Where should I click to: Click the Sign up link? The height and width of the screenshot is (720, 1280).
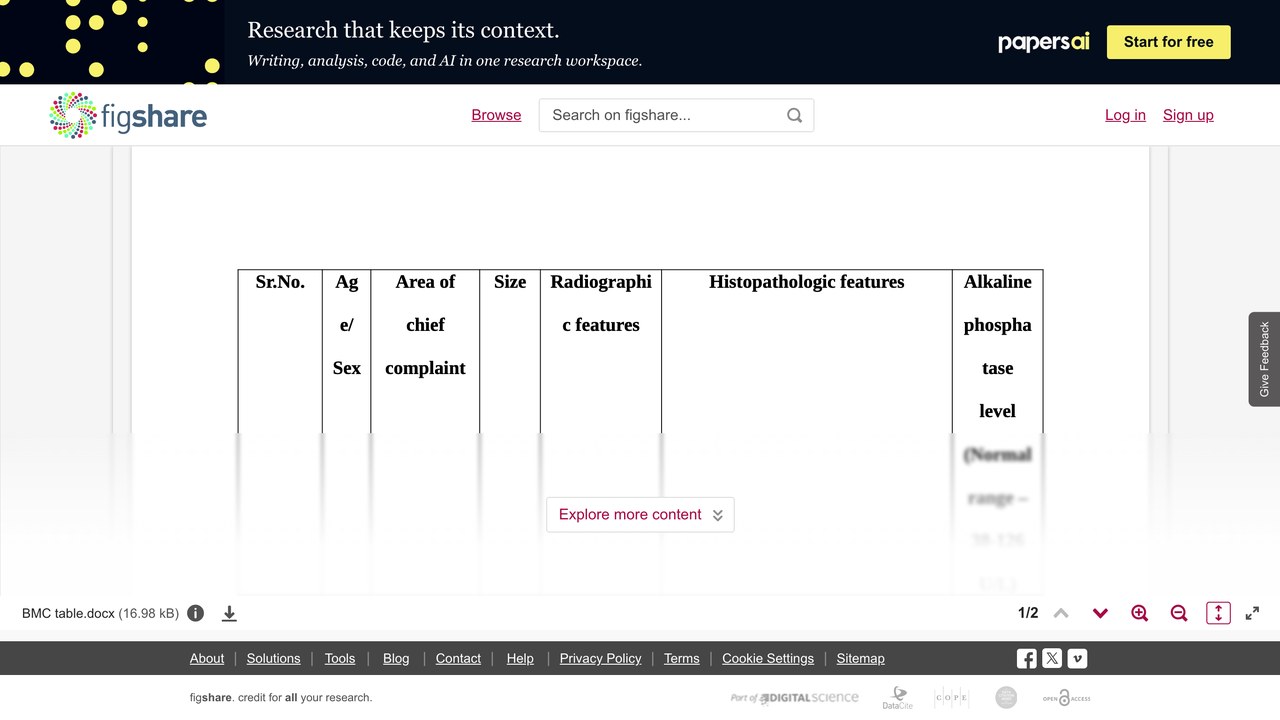pos(1188,115)
